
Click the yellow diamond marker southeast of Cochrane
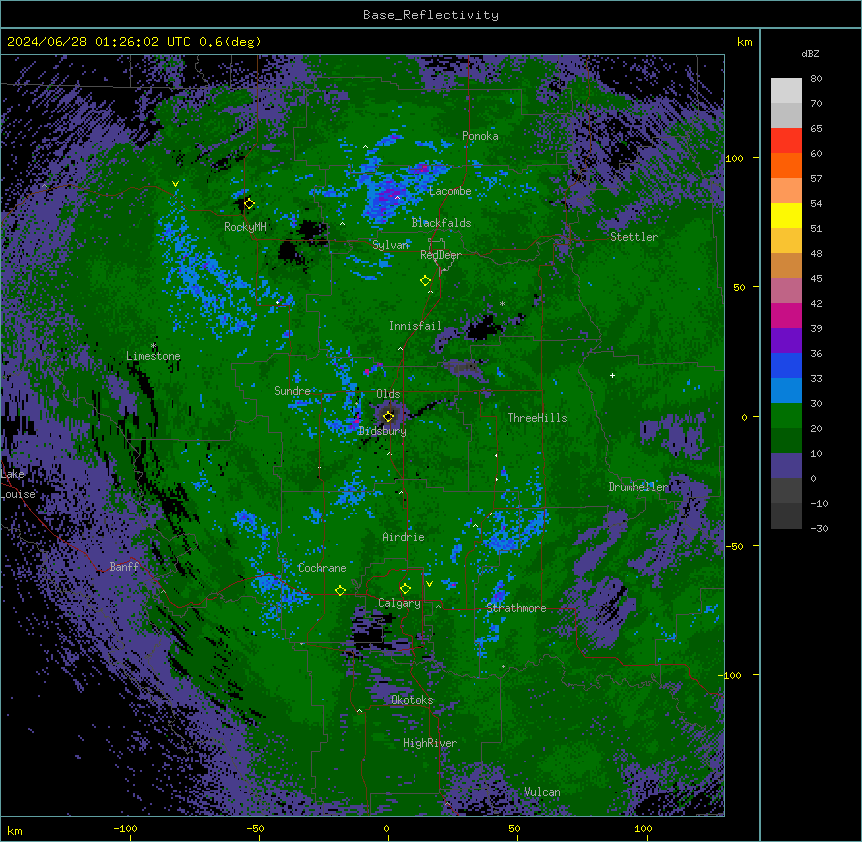point(340,591)
